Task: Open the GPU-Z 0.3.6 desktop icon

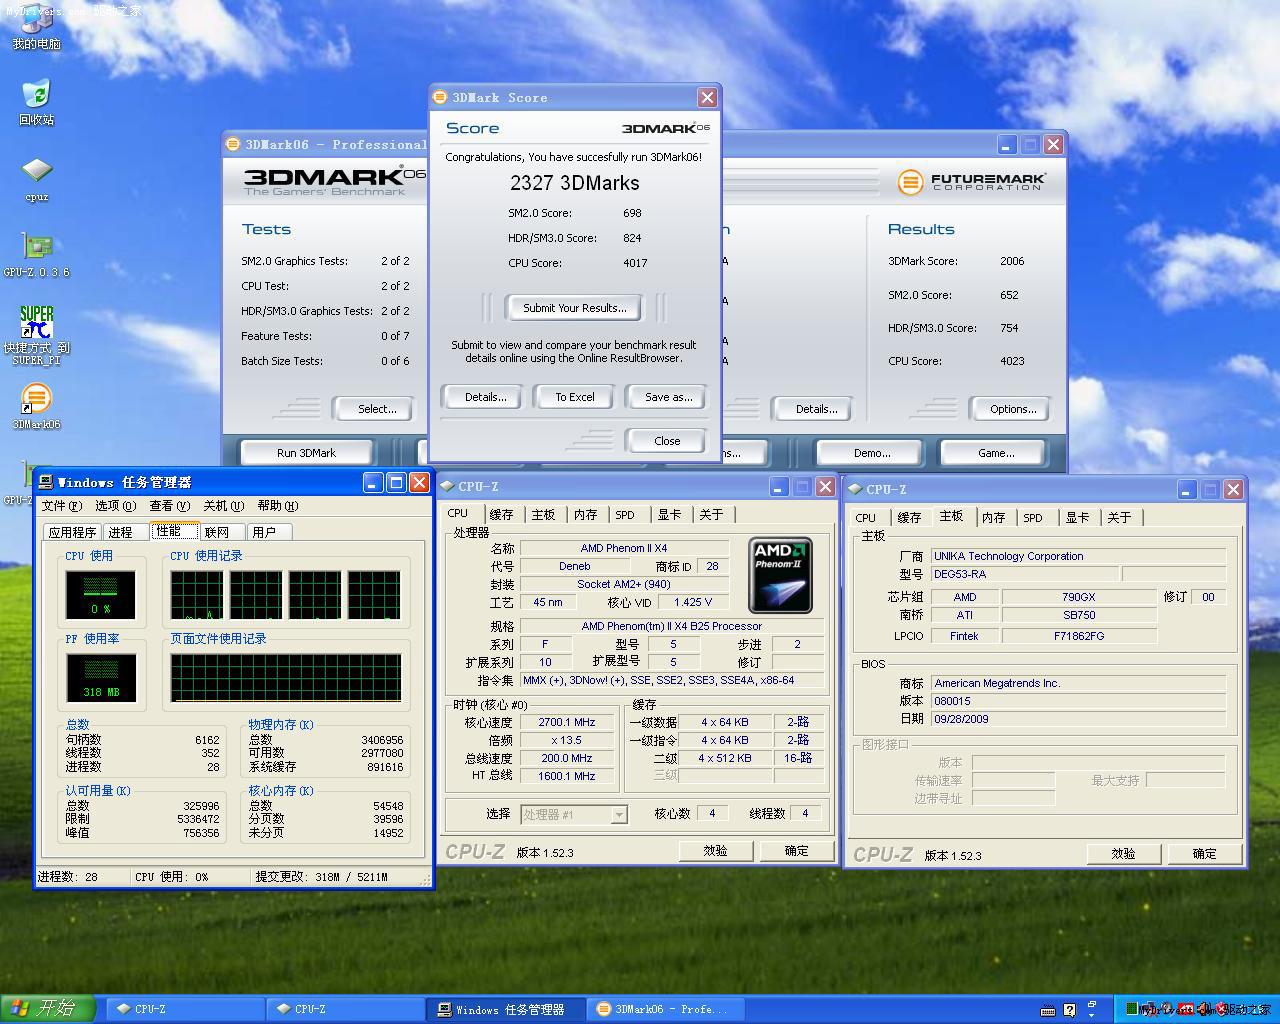Action: [36, 247]
